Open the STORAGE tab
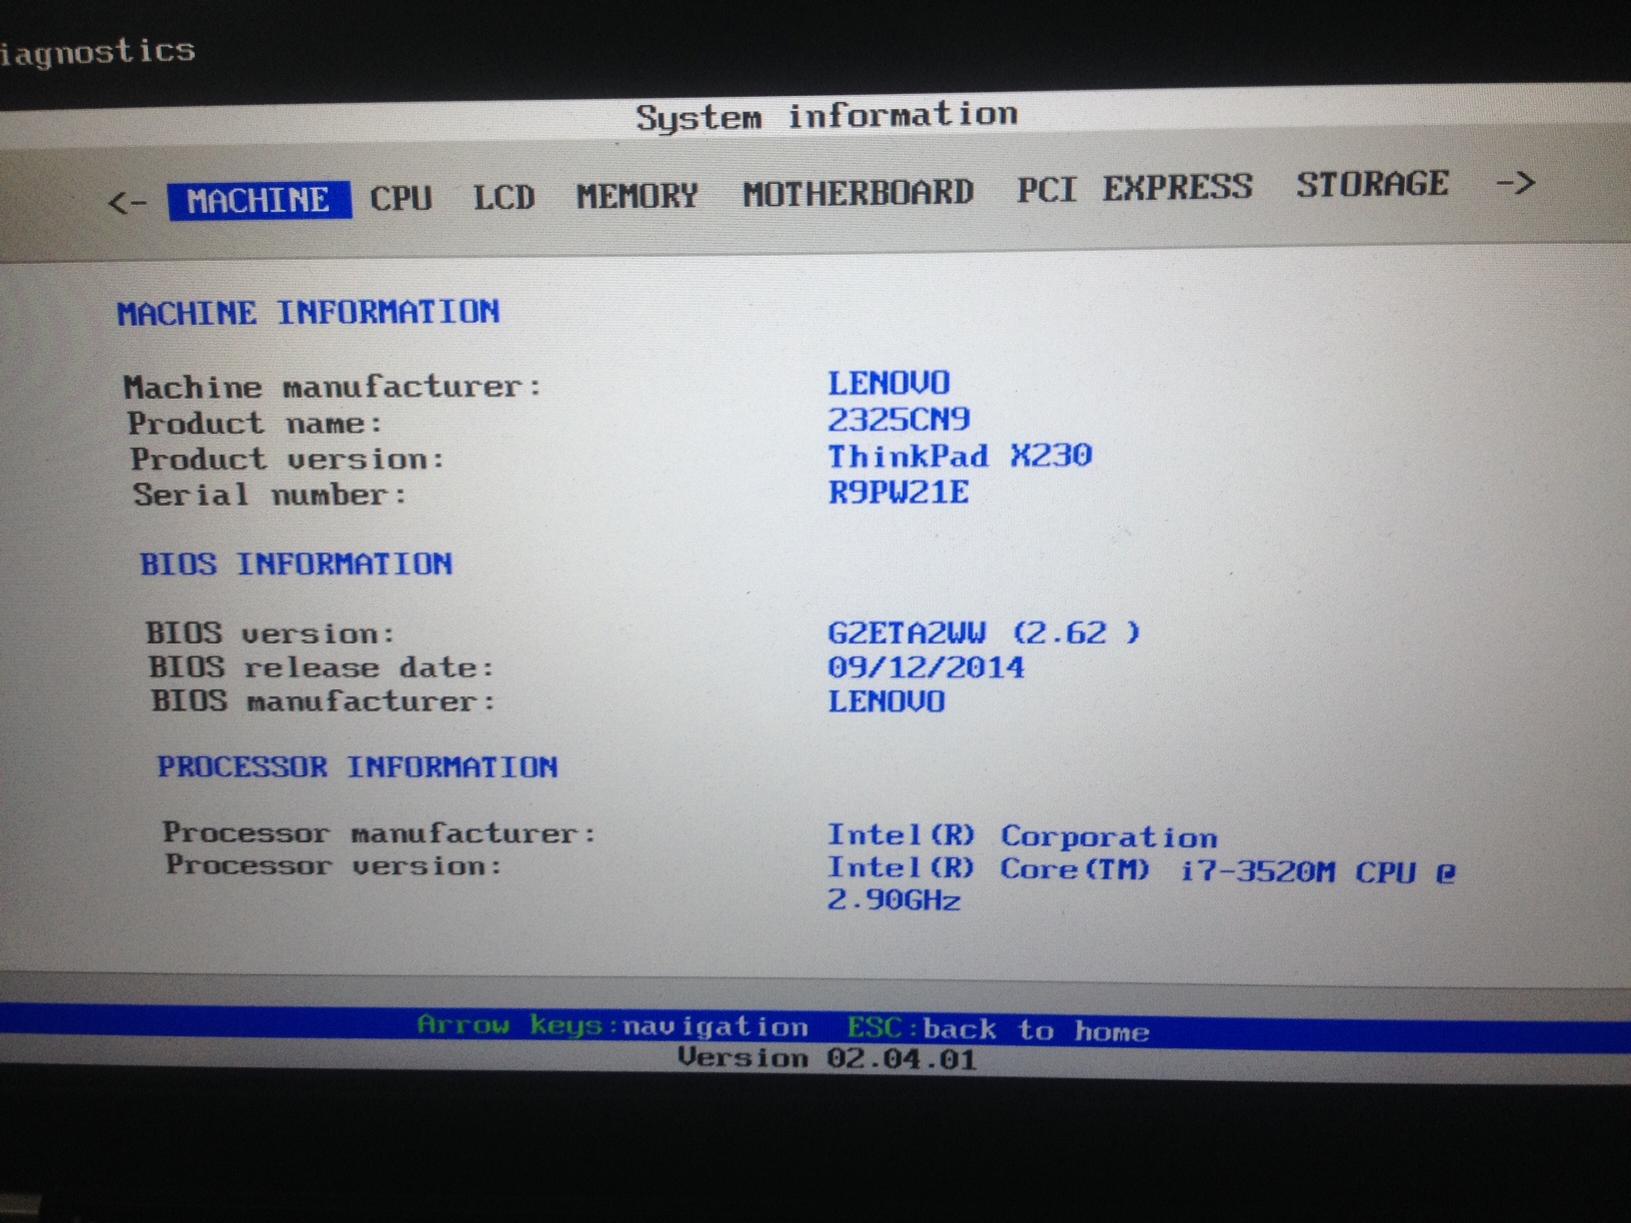Viewport: 1631px width, 1223px height. click(1372, 184)
